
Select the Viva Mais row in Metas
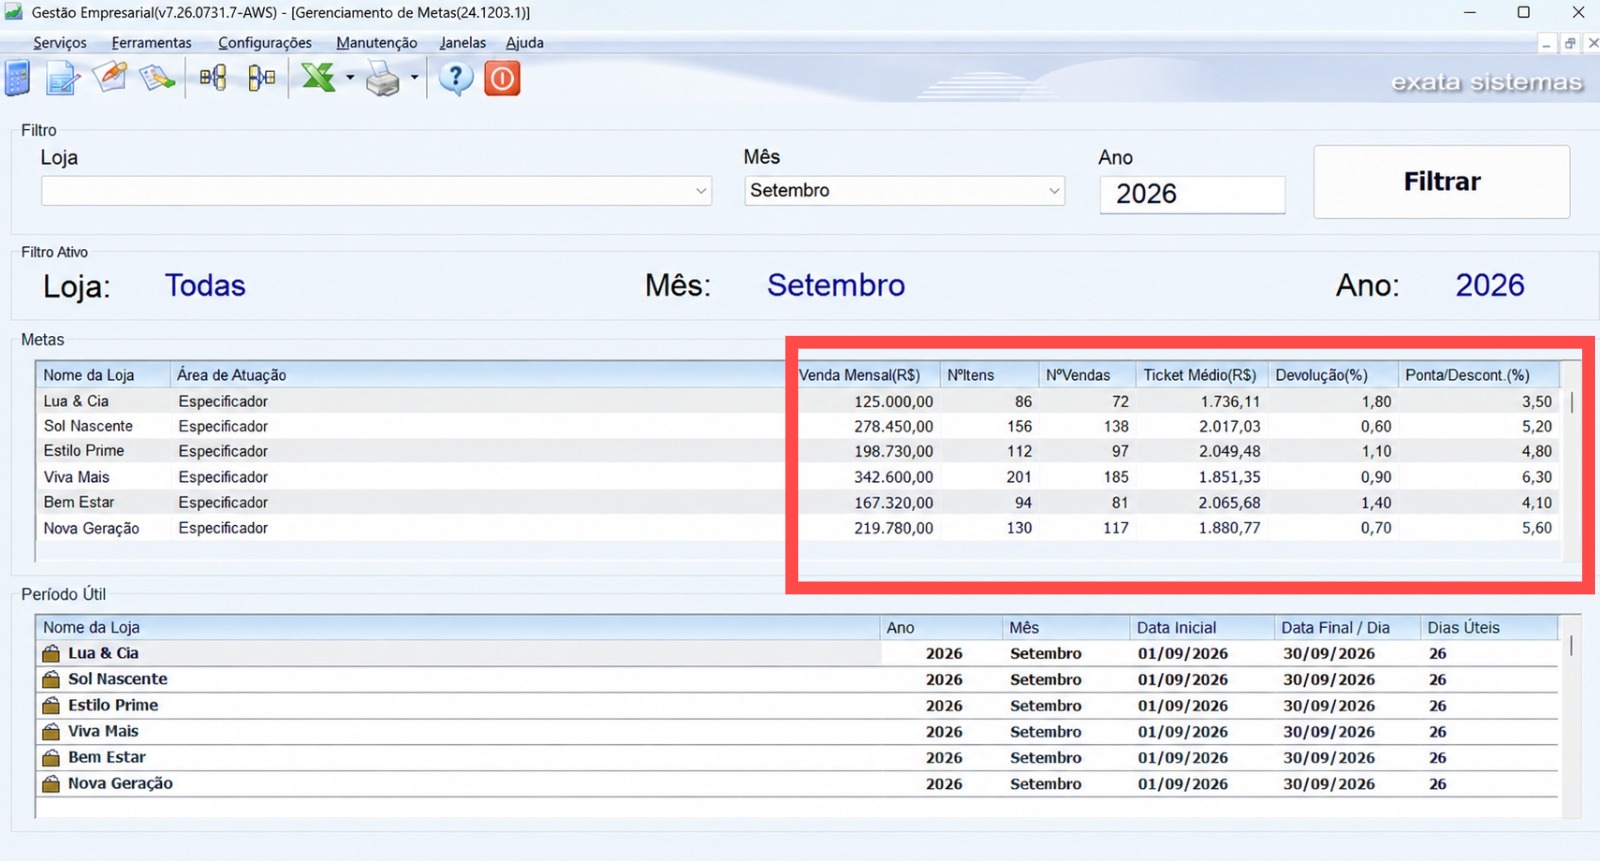(x=798, y=477)
